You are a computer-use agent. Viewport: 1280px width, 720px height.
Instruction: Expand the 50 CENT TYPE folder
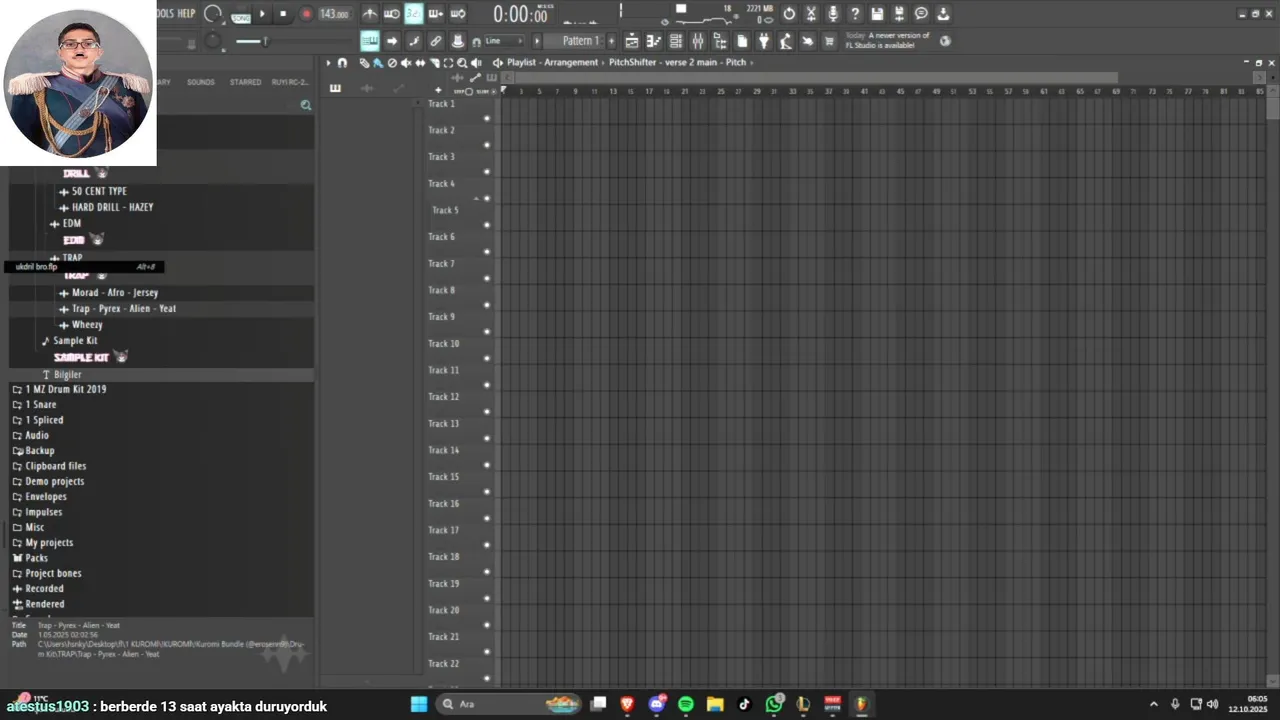coord(99,191)
